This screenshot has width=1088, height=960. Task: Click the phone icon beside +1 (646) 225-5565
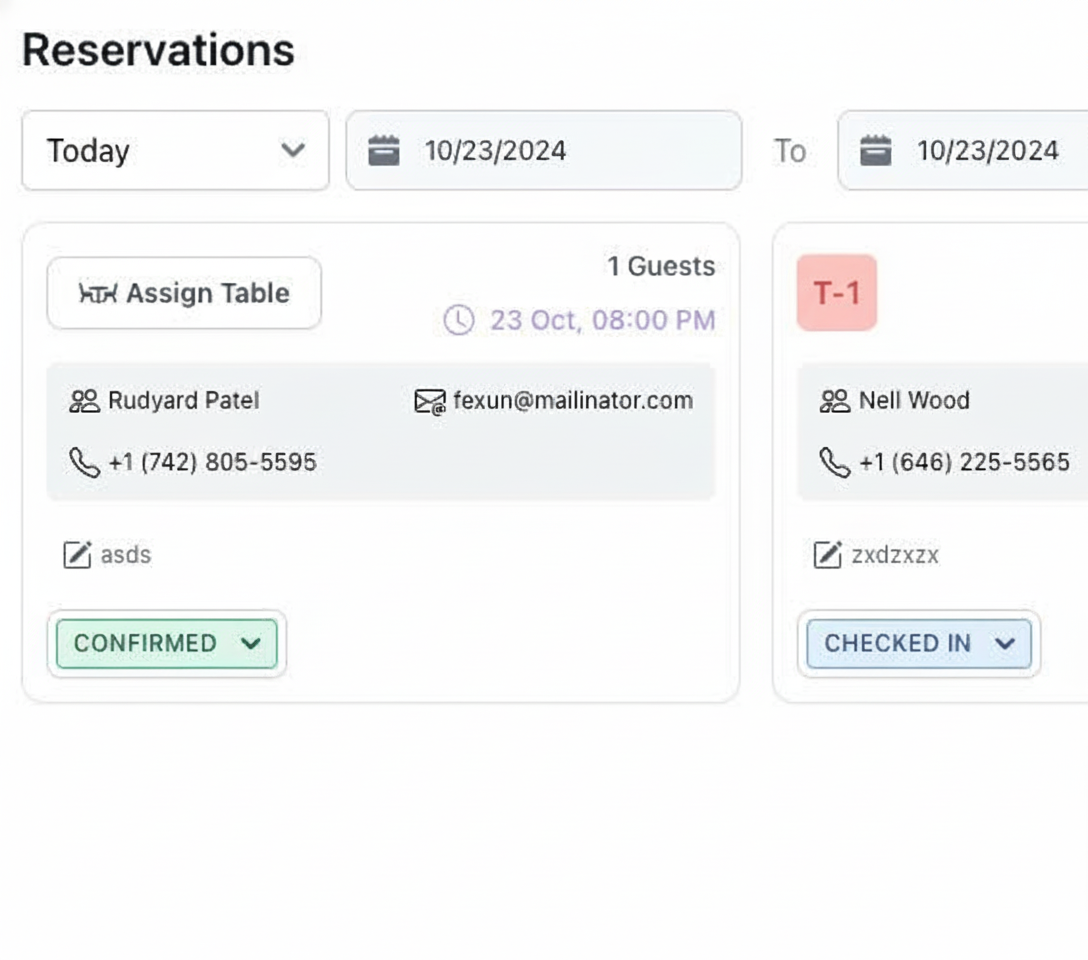tap(834, 462)
